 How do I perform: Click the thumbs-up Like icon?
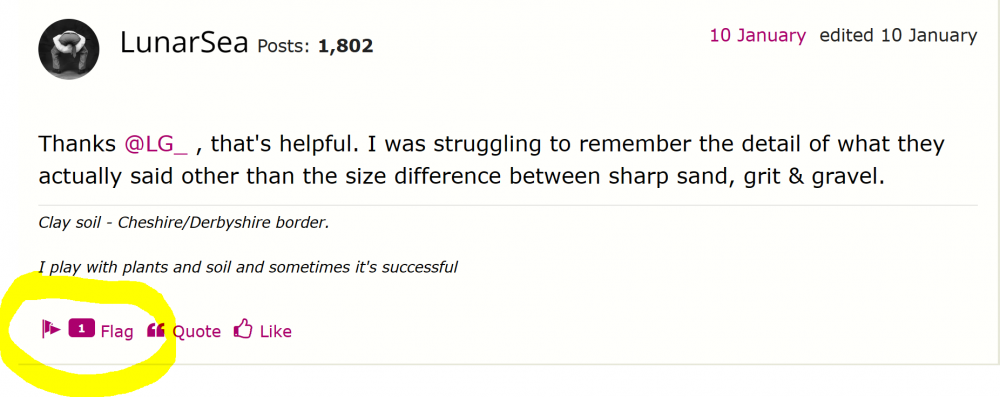[x=243, y=329]
